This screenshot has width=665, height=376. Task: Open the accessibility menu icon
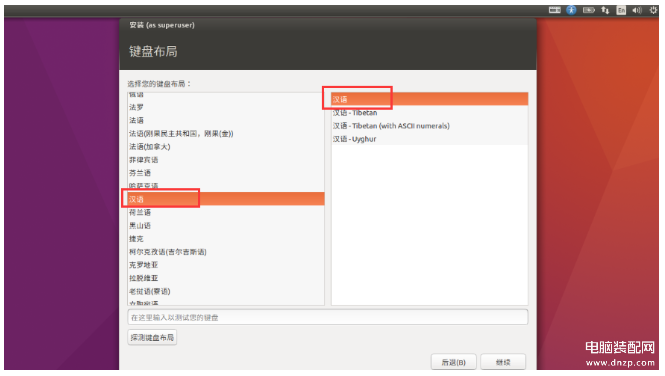571,10
